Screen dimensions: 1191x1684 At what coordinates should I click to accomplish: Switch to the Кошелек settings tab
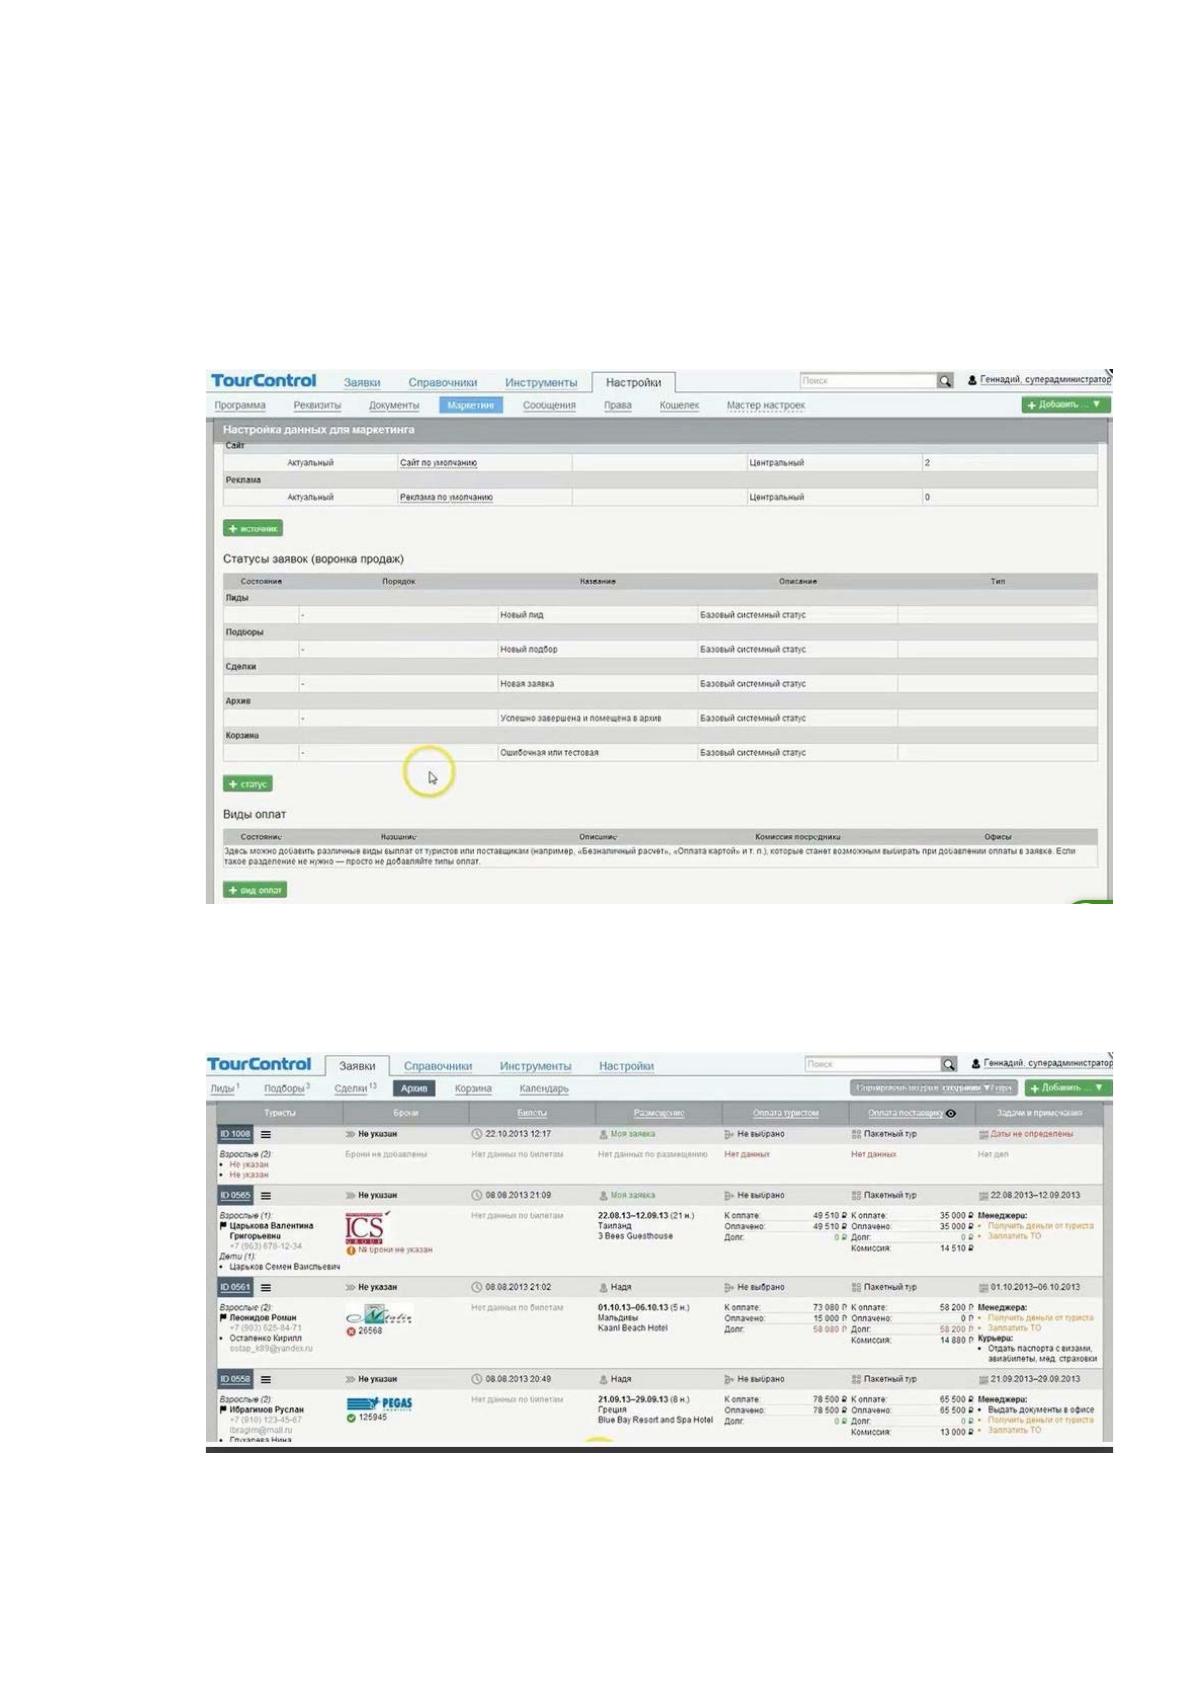click(x=679, y=405)
